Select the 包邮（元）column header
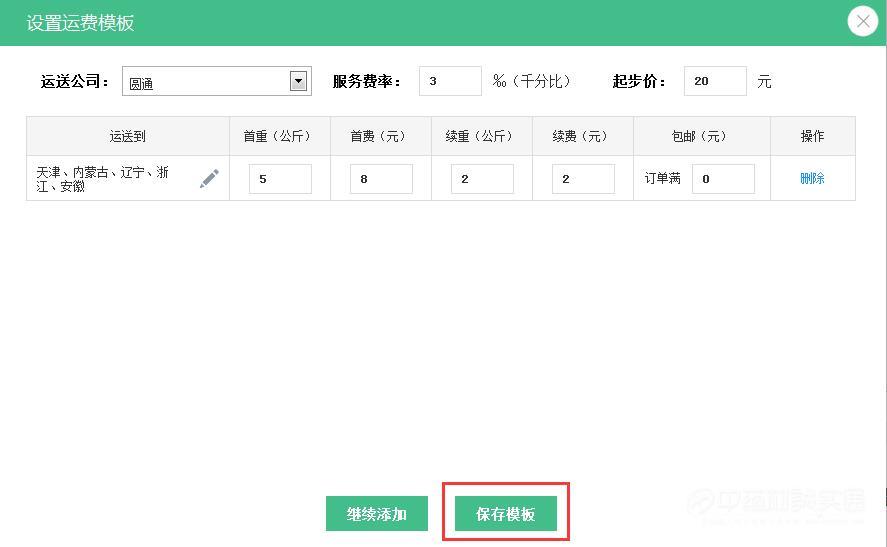Screen dimensions: 887x547 702,136
